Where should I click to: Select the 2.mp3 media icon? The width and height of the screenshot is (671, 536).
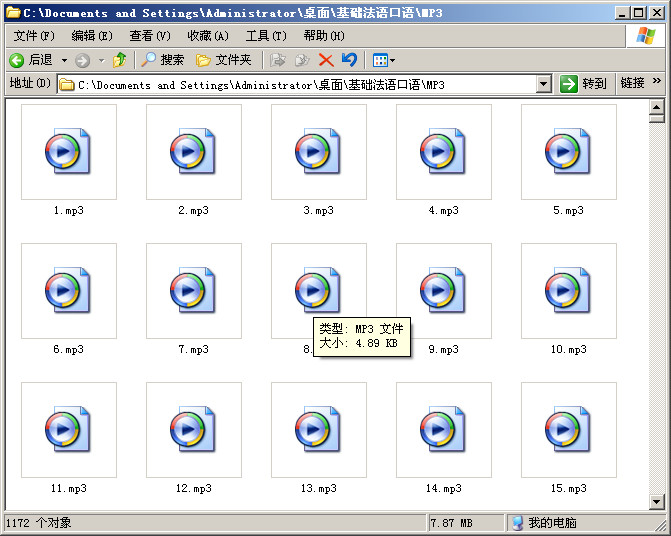click(193, 151)
